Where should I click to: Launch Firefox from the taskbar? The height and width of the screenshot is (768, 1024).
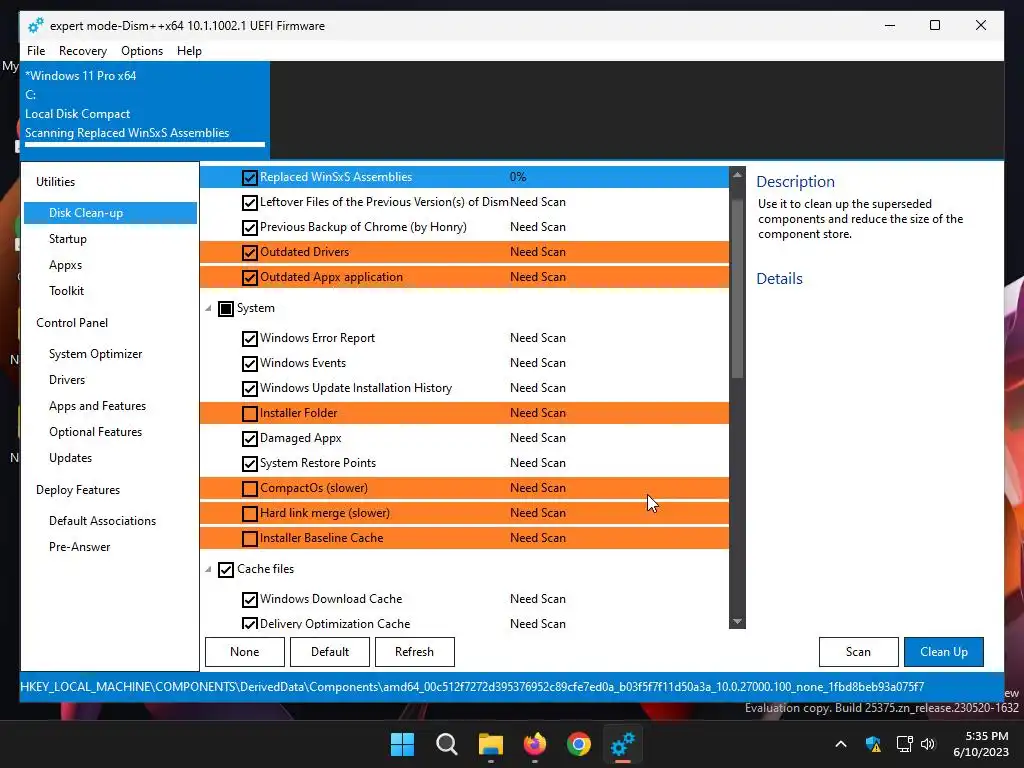click(x=535, y=744)
